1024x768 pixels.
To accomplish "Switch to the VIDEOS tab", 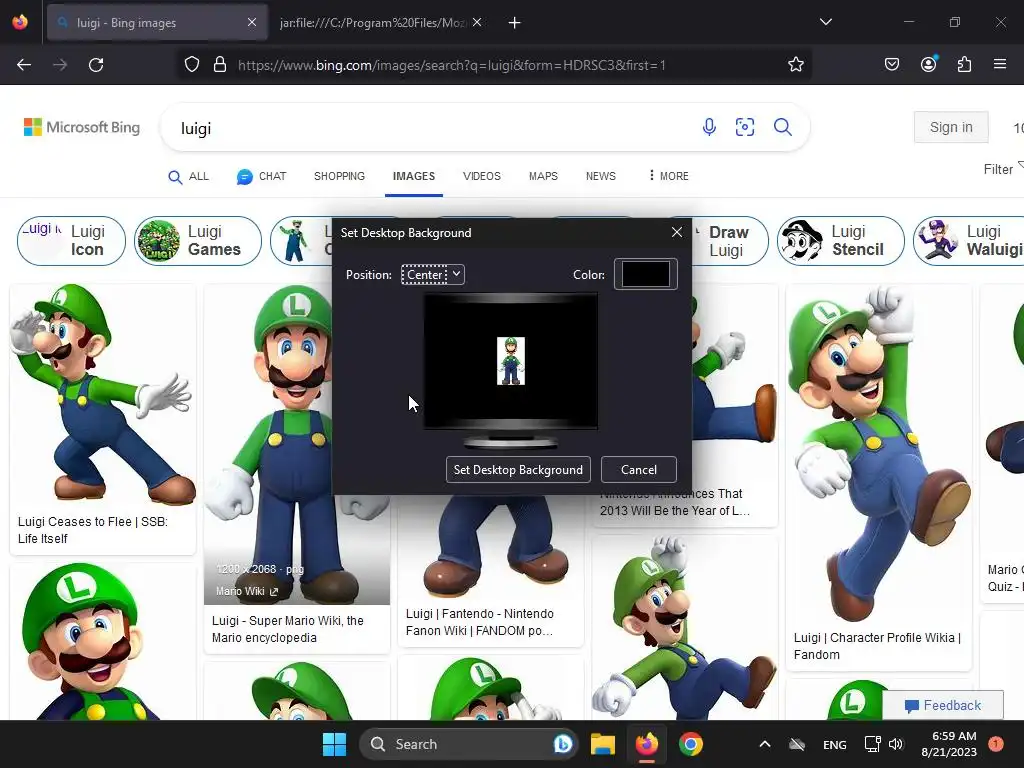I will [482, 176].
